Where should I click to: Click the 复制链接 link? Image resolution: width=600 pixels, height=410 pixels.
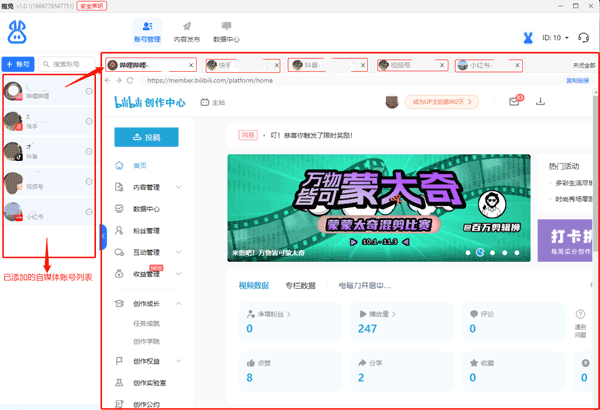[x=577, y=81]
